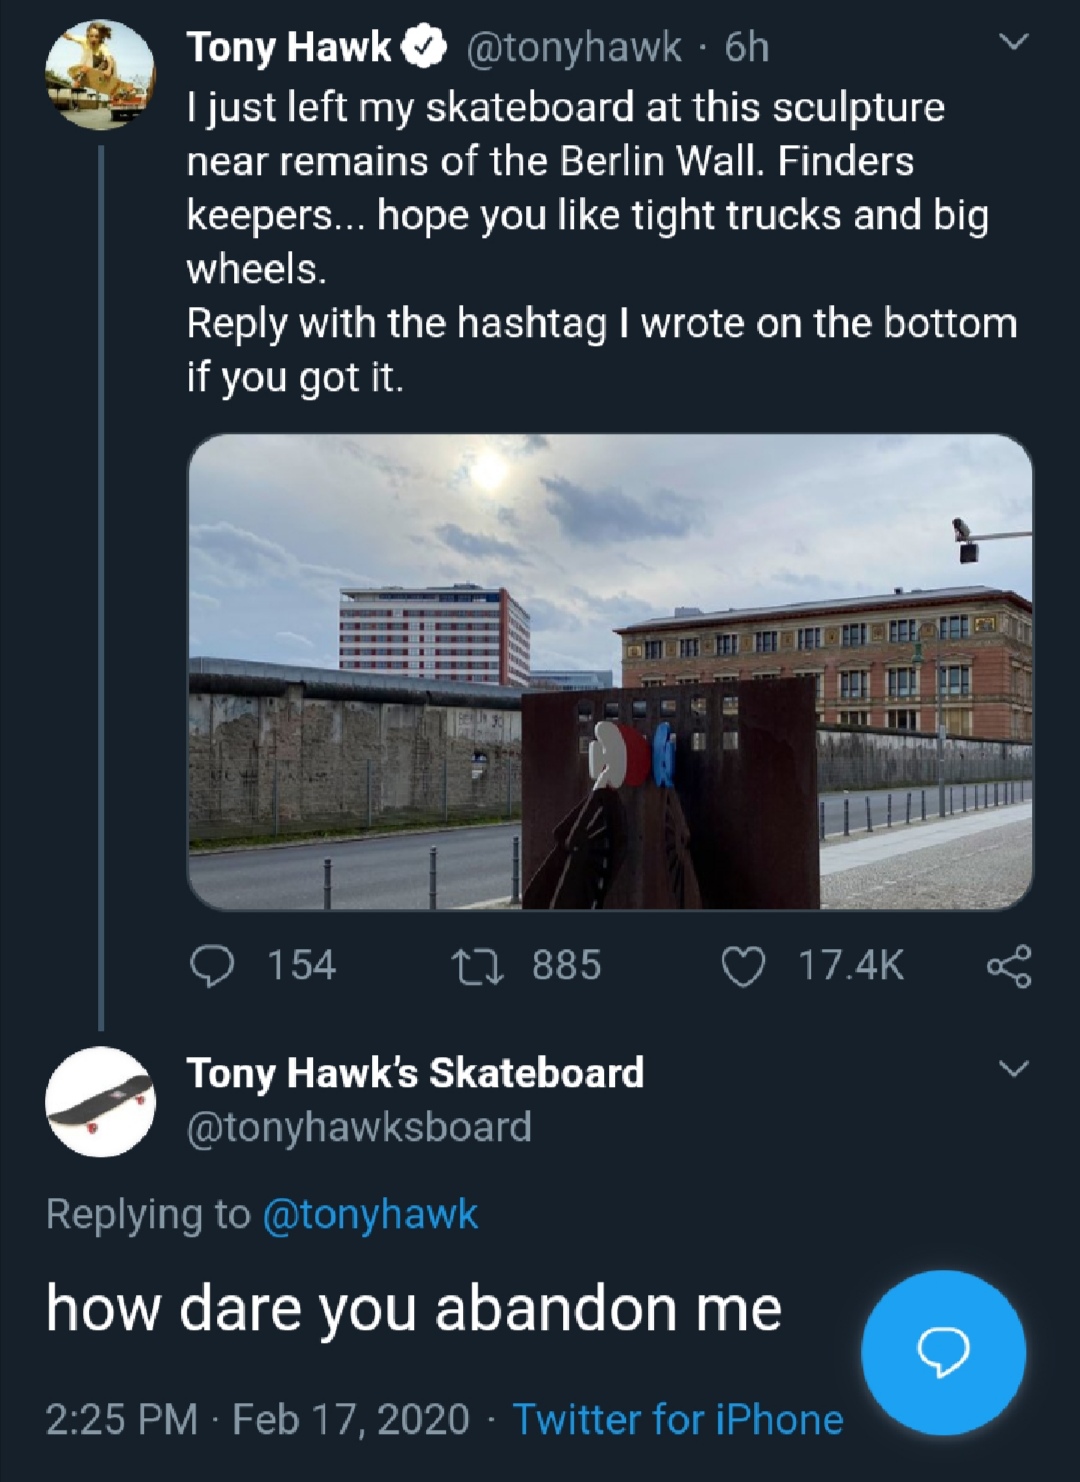This screenshot has height=1482, width=1080.
Task: Click the @tonyhawk mention in reply
Action: 370,1214
